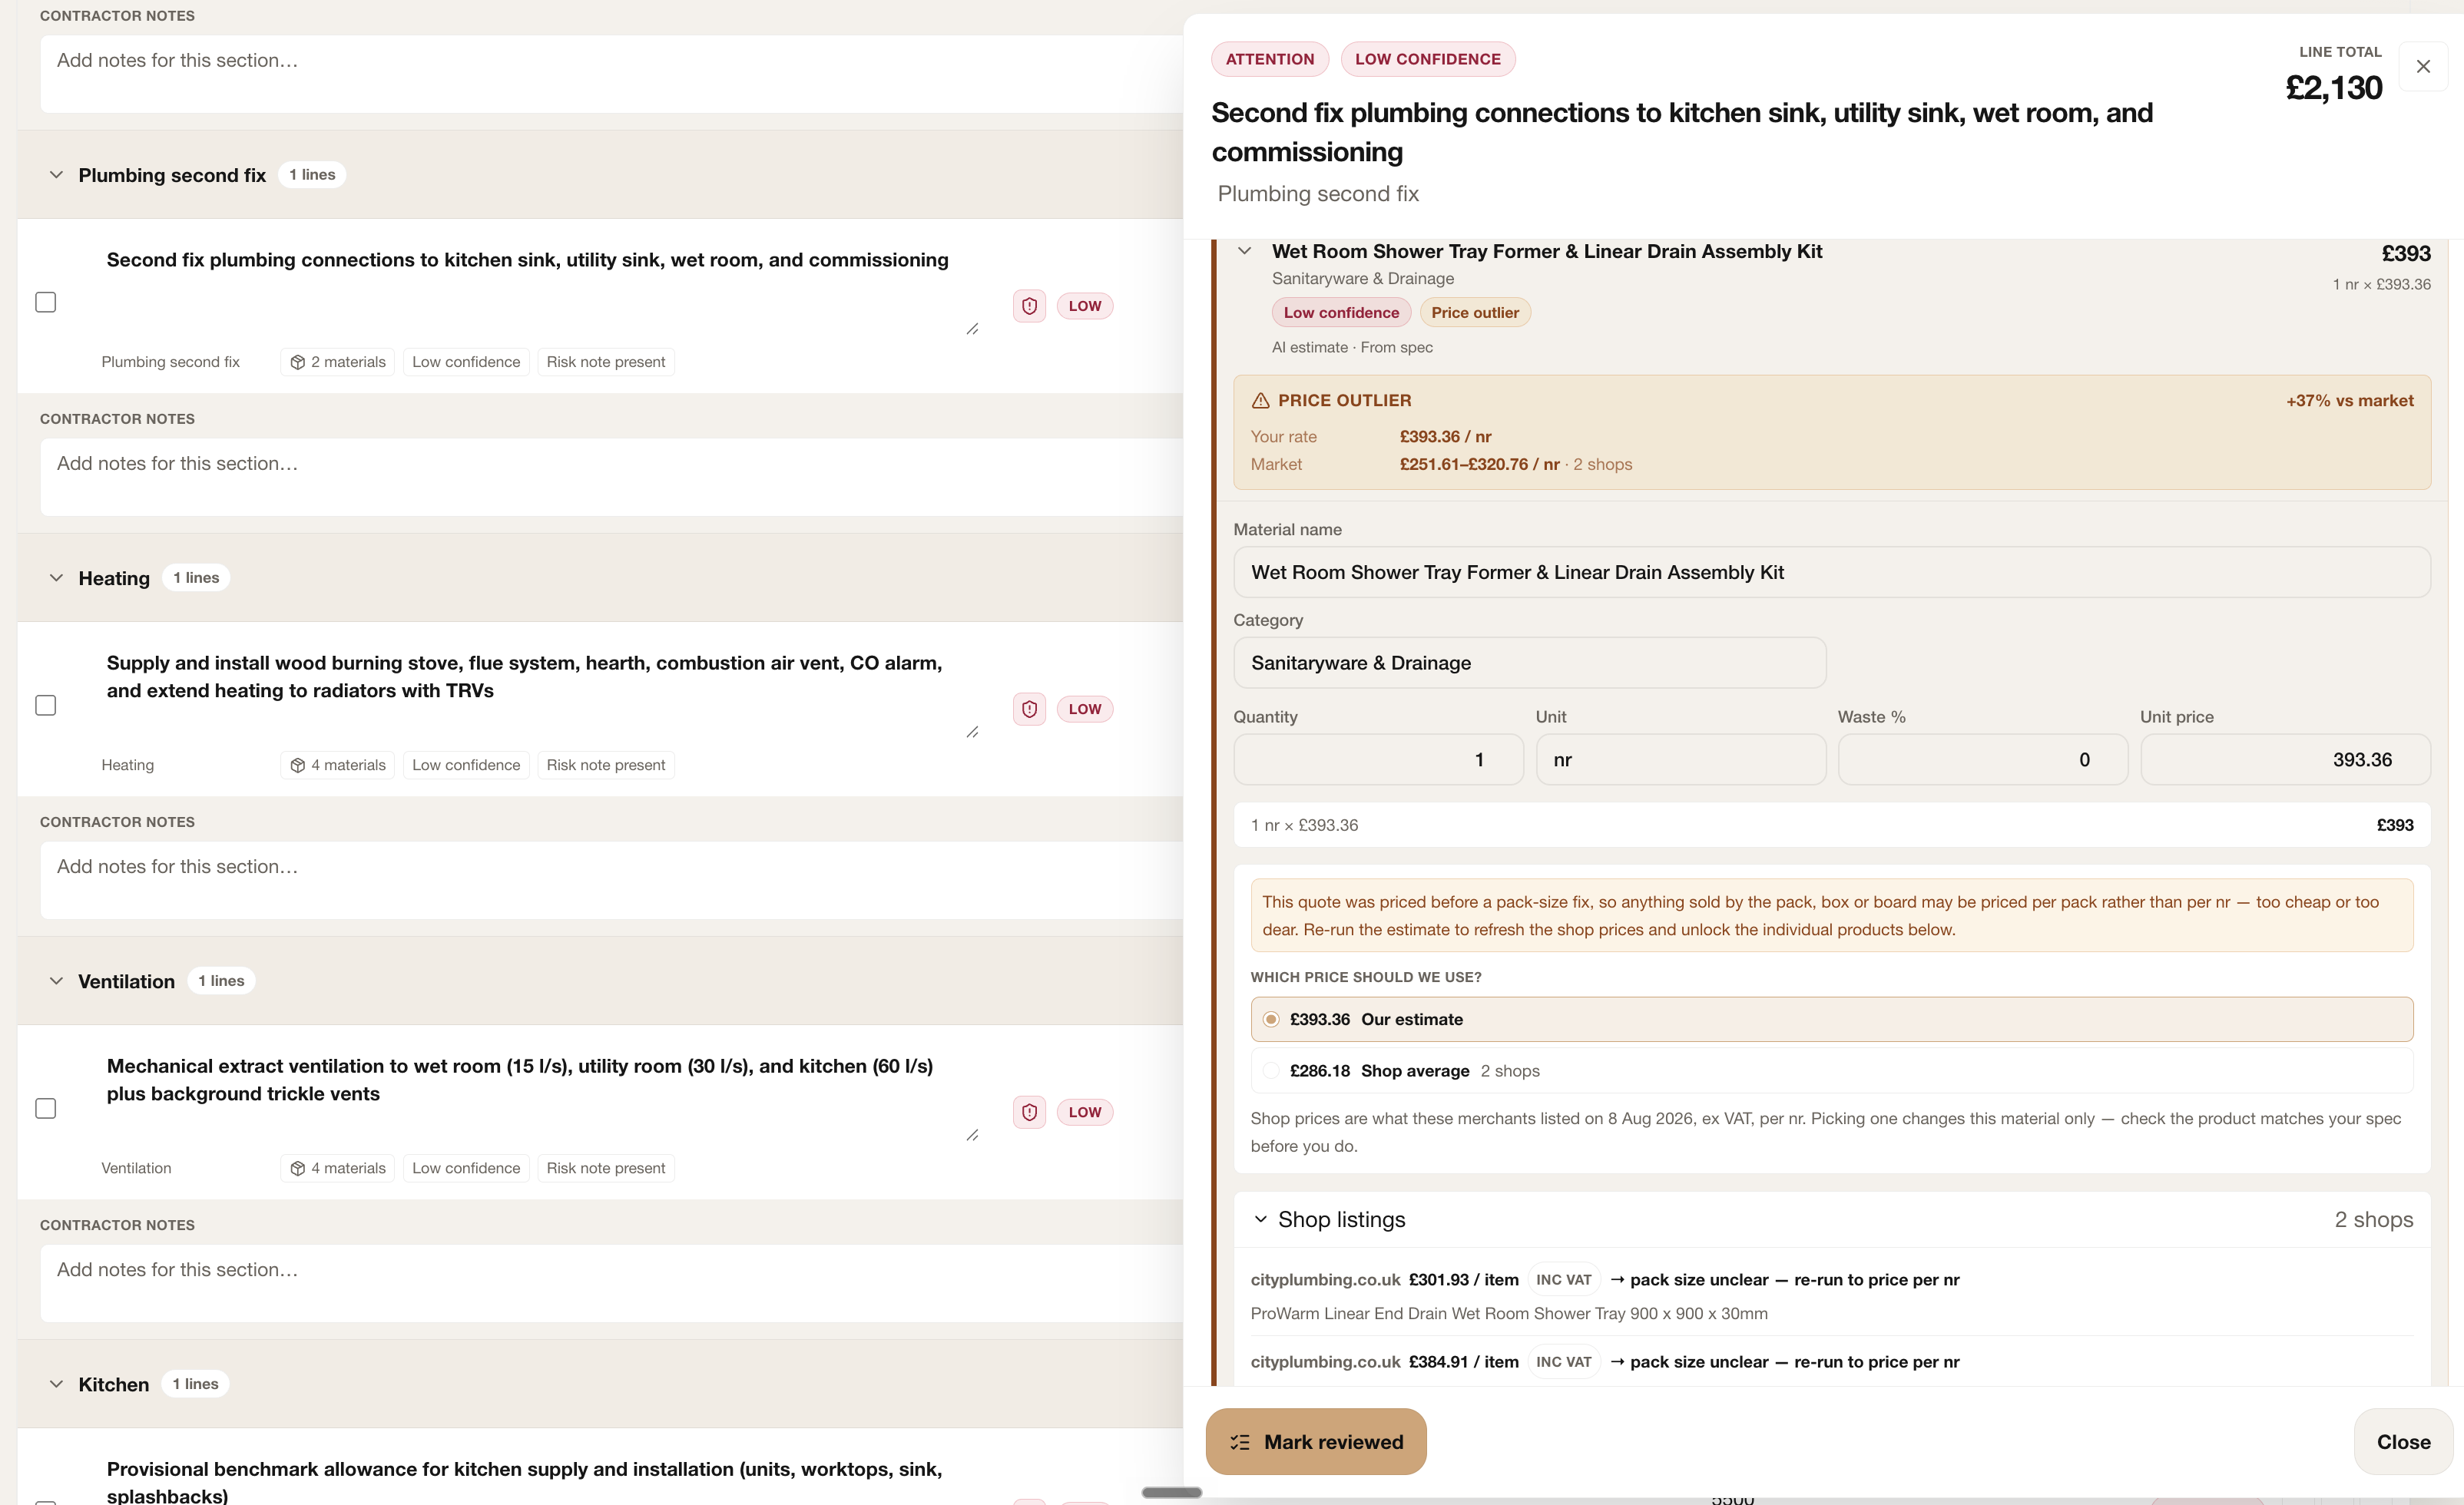
Task: Open first cityplumbing.co.uk listing at £301.93
Action: [x=1325, y=1280]
